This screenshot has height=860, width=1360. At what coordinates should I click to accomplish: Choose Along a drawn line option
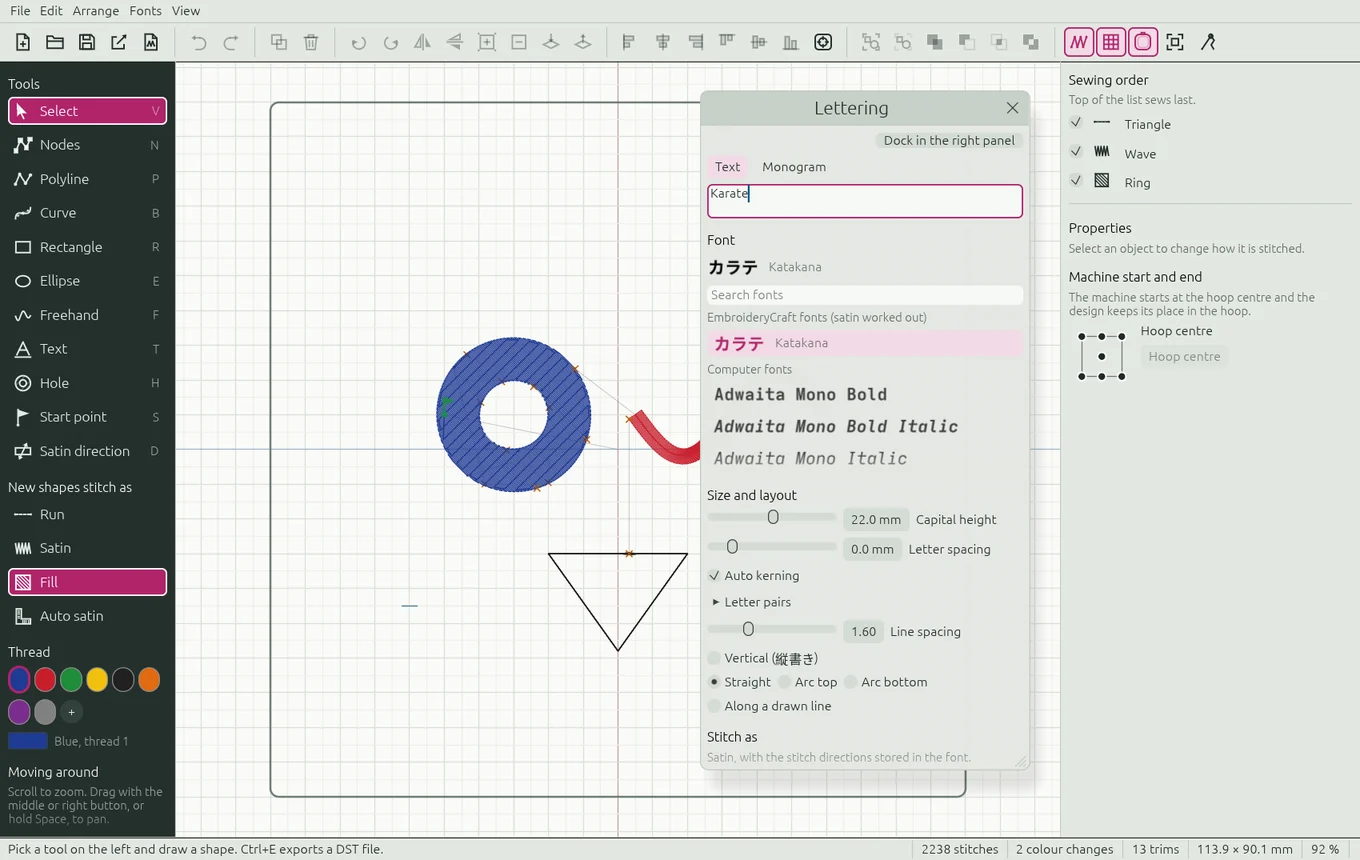click(714, 706)
